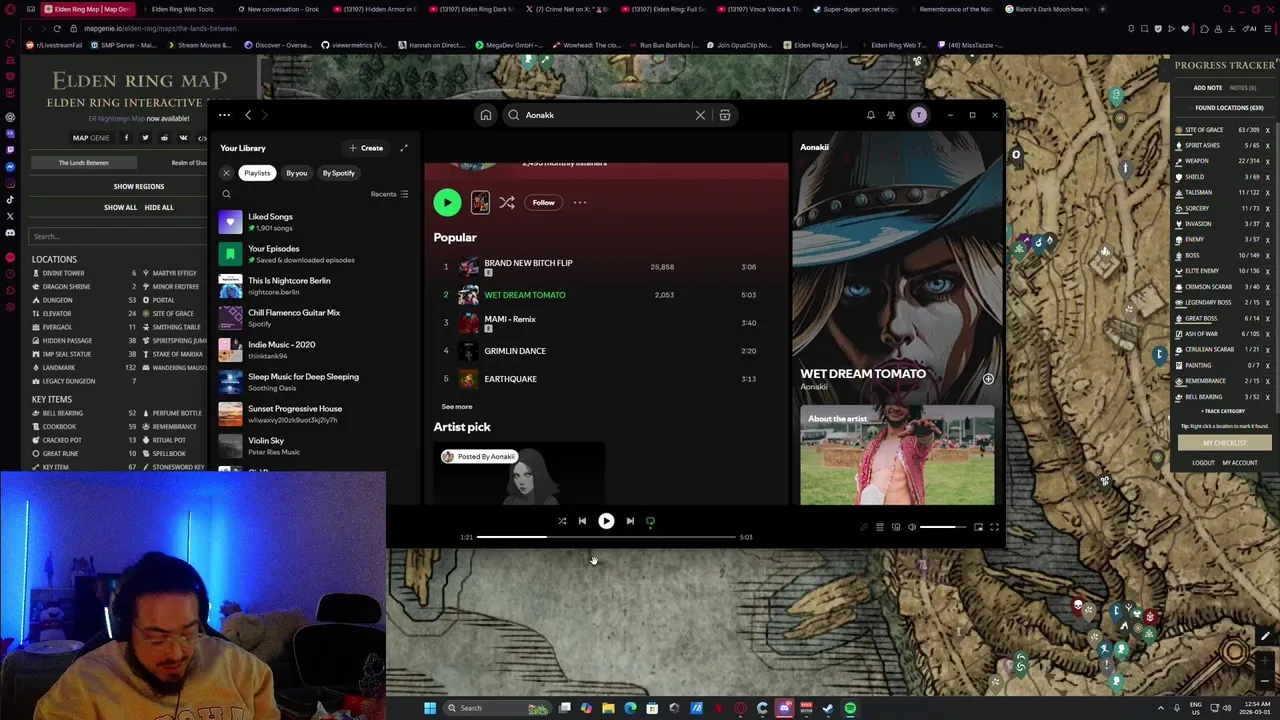This screenshot has width=1280, height=720.
Task: Toggle repeat in the player bar
Action: click(650, 521)
